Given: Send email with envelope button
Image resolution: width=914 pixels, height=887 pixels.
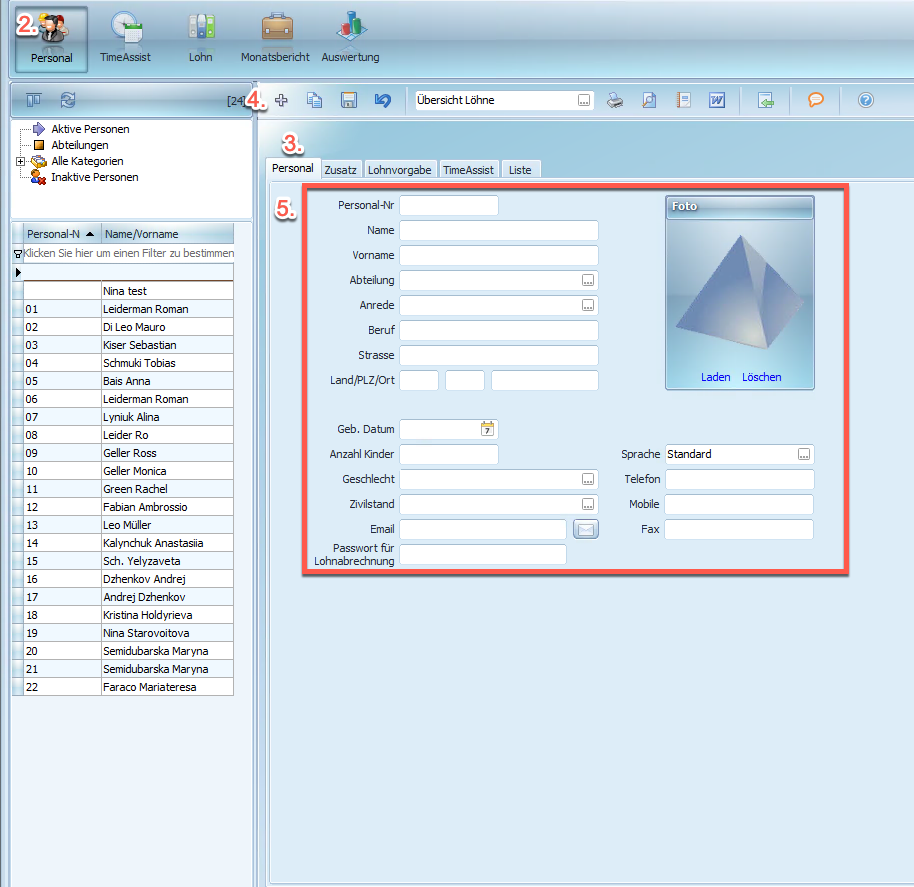Looking at the screenshot, I should [586, 529].
